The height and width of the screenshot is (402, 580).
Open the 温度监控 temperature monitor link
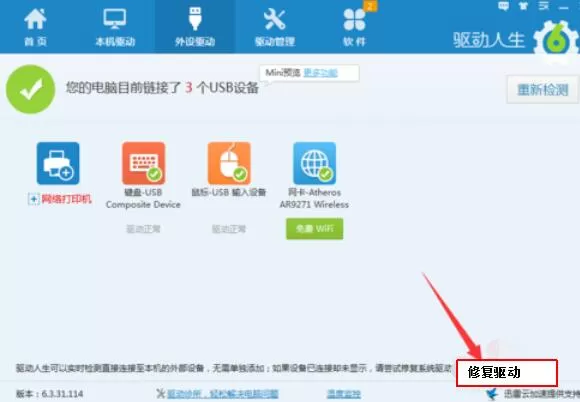pos(344,394)
